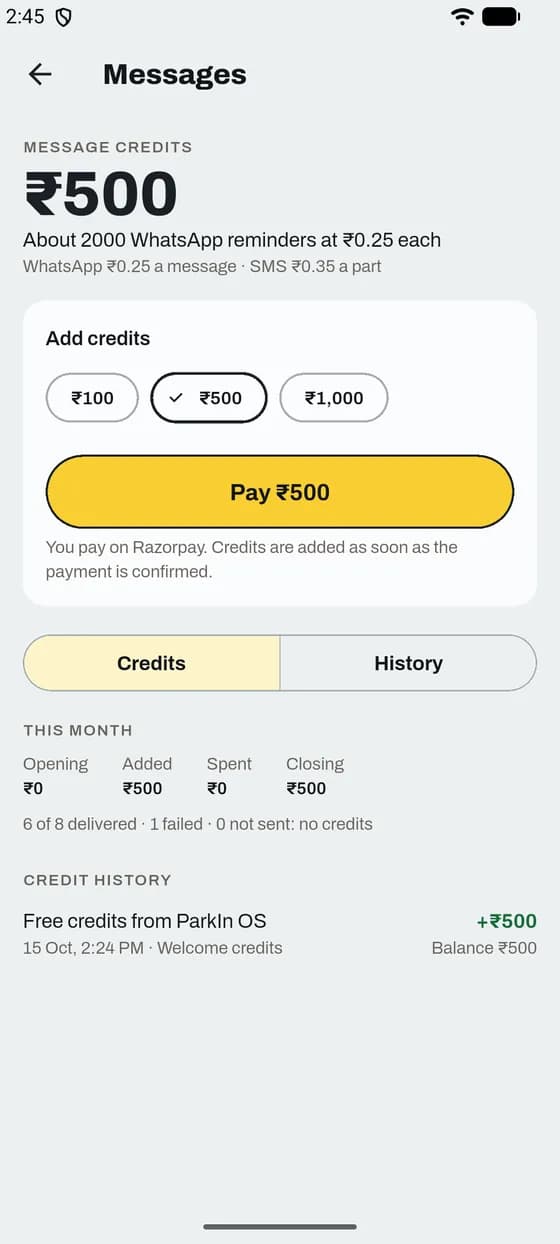Tap the shield icon in status bar

[x=63, y=16]
